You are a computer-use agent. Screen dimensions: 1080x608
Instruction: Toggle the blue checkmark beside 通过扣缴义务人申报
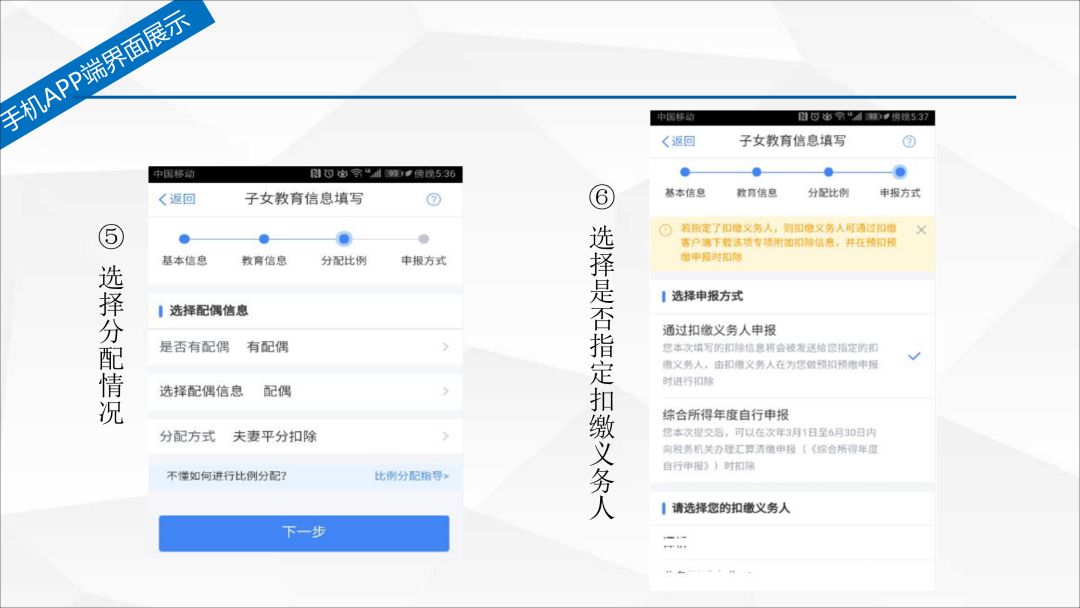coord(914,356)
